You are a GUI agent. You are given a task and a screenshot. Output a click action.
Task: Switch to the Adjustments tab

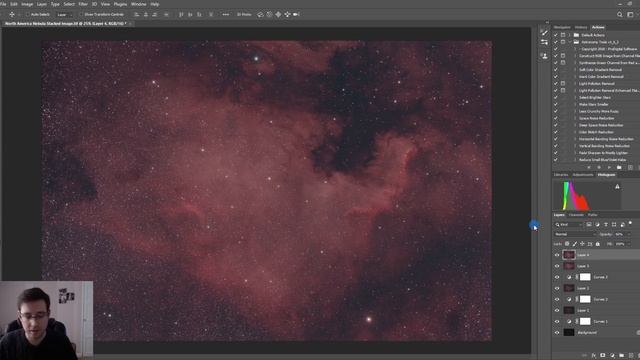coord(583,175)
